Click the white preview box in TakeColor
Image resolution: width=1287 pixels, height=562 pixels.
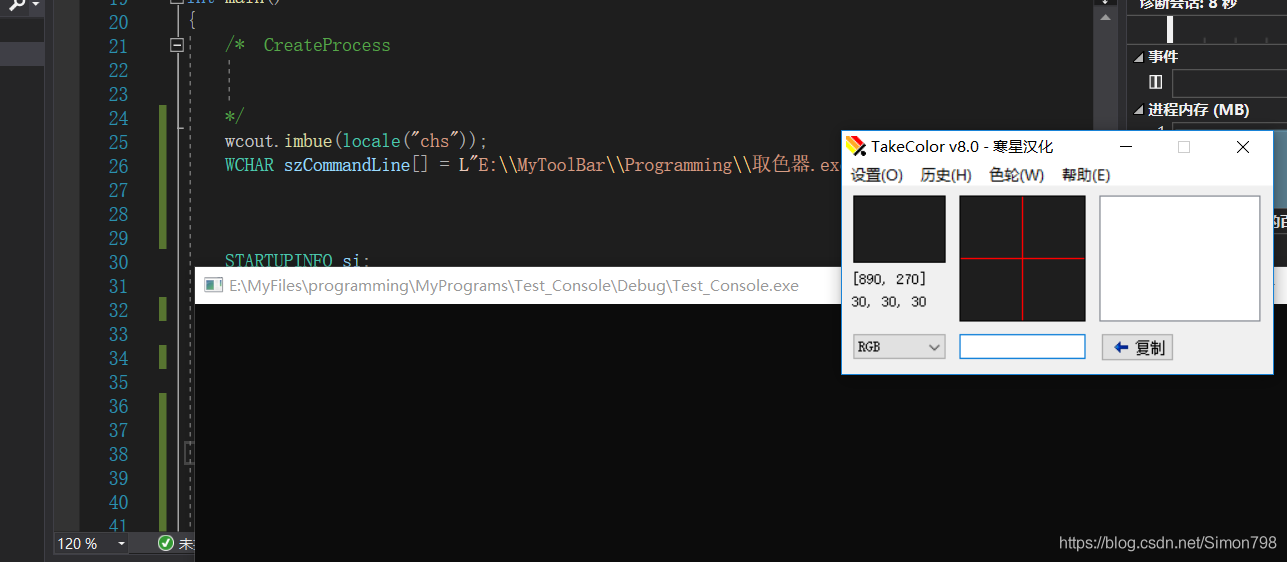[1180, 258]
